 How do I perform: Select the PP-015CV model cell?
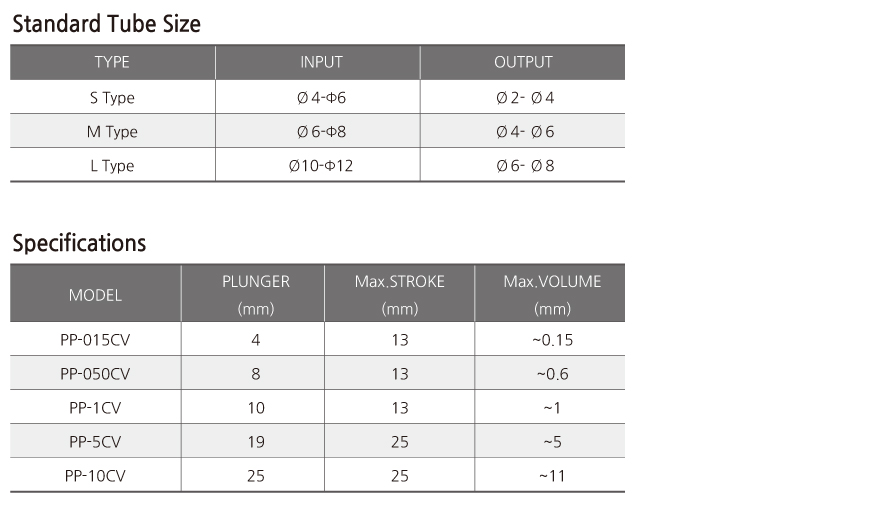coord(95,340)
